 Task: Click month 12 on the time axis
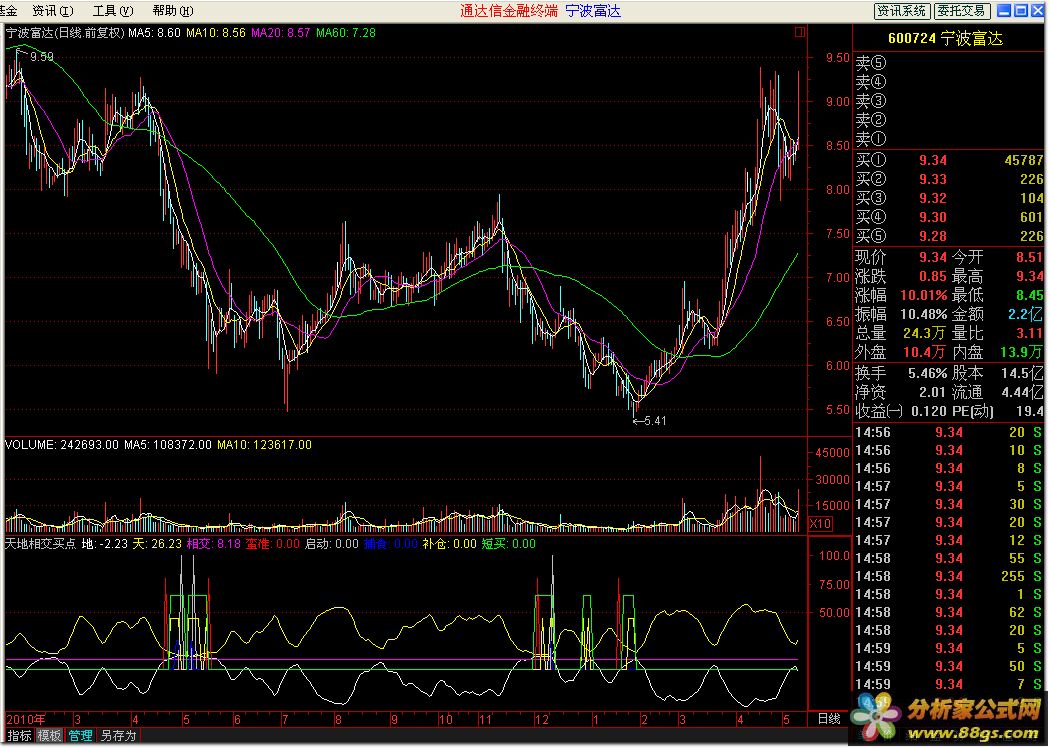pos(542,720)
